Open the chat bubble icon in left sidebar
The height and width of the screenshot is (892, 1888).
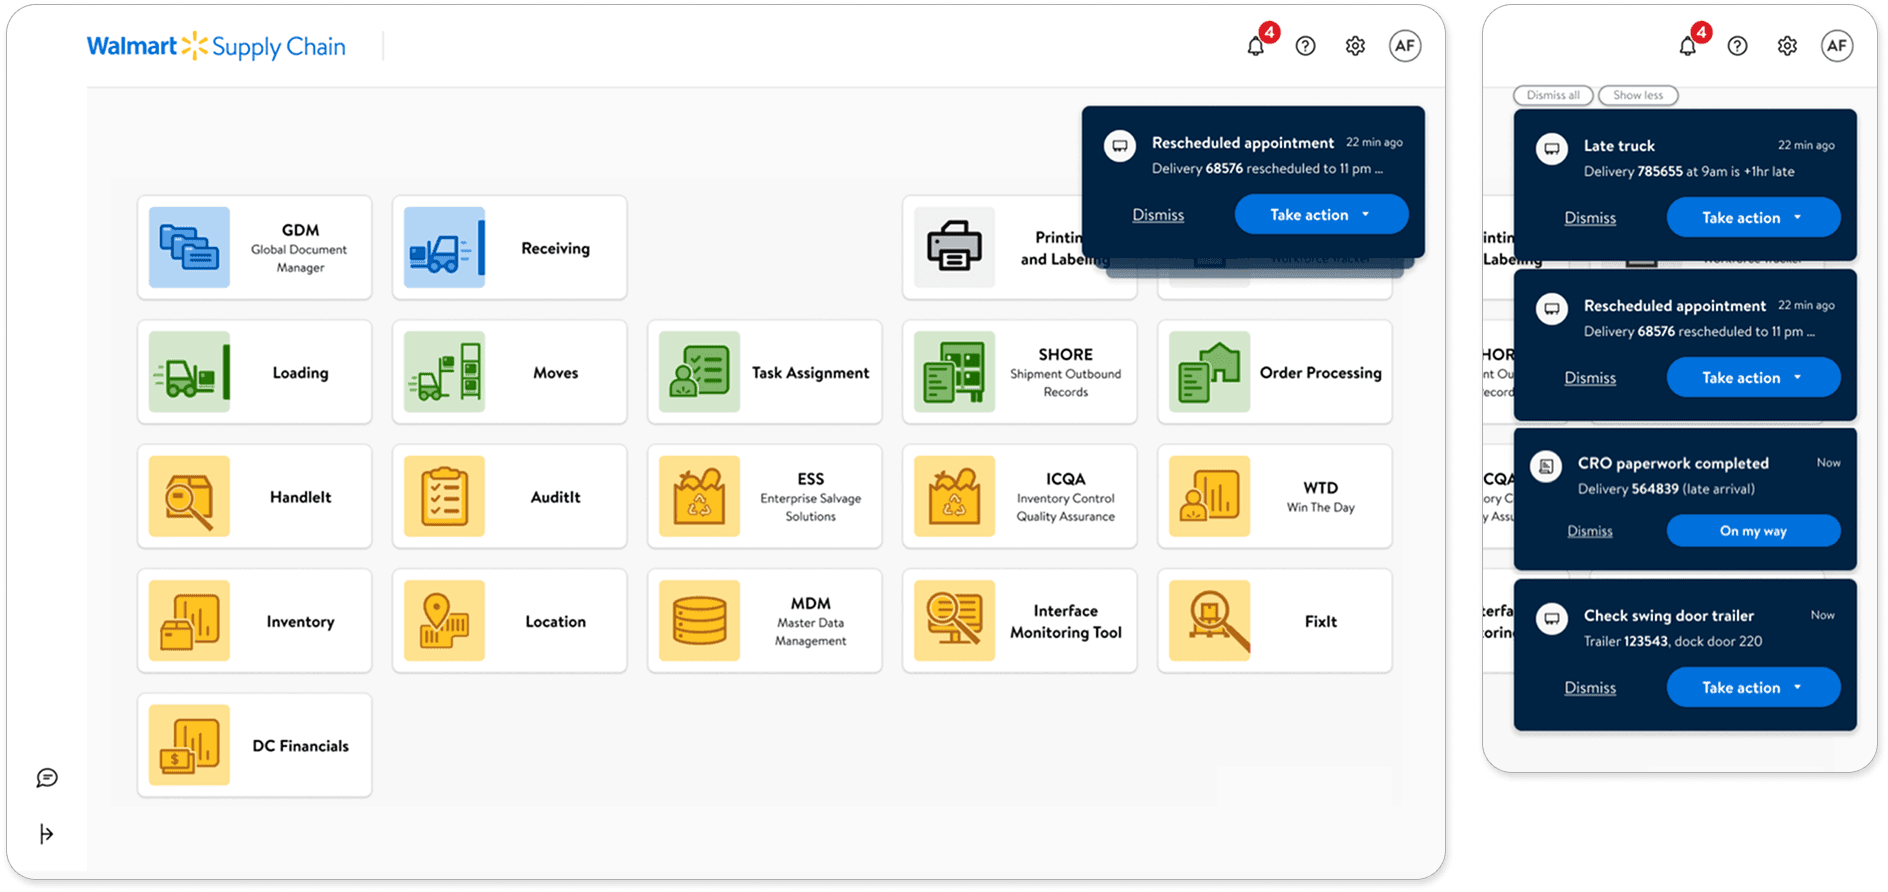[47, 778]
